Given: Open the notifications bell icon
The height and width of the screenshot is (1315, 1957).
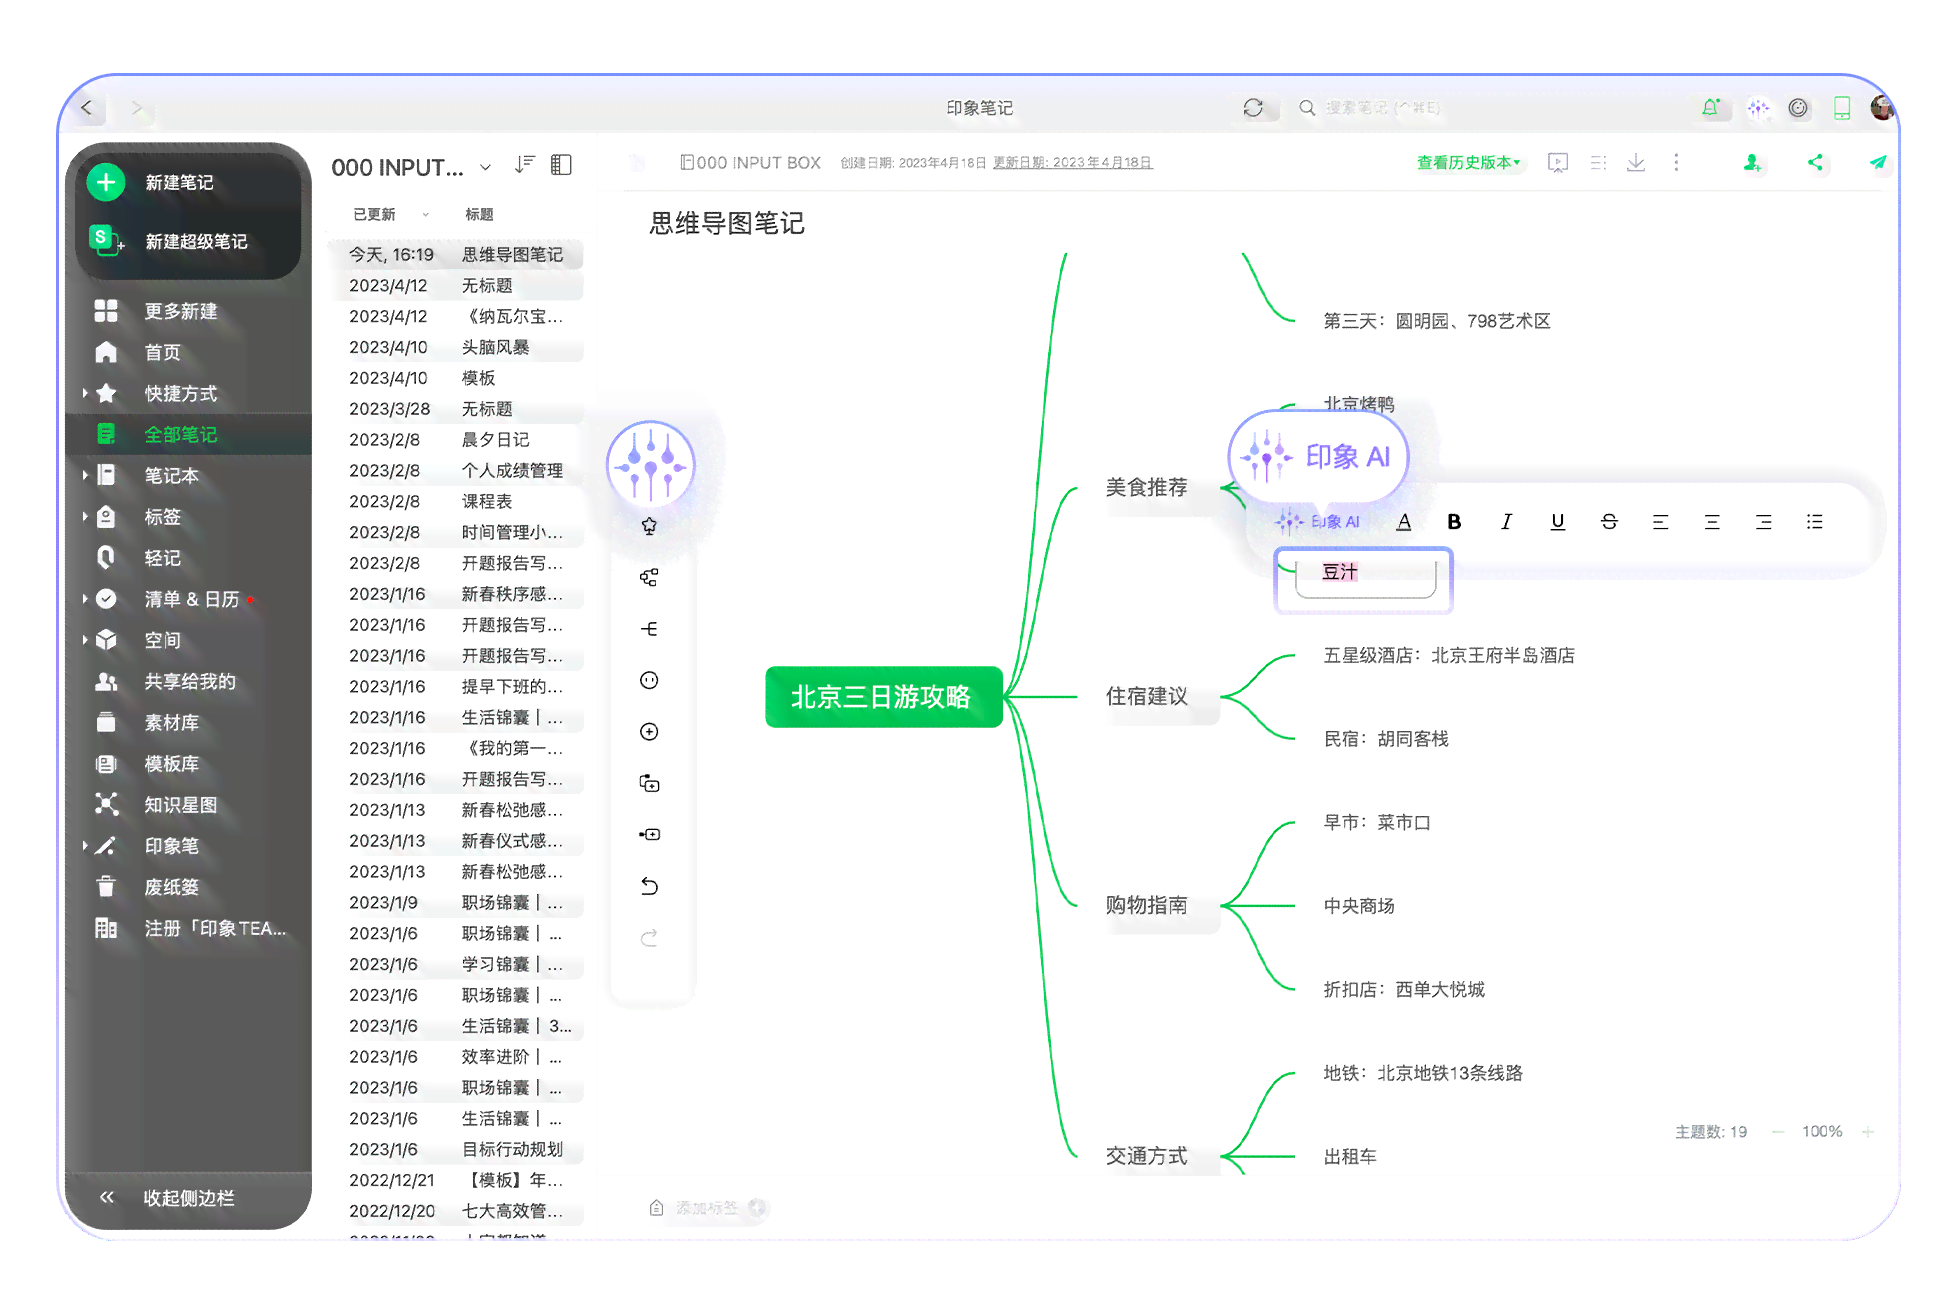Looking at the screenshot, I should (x=1710, y=107).
